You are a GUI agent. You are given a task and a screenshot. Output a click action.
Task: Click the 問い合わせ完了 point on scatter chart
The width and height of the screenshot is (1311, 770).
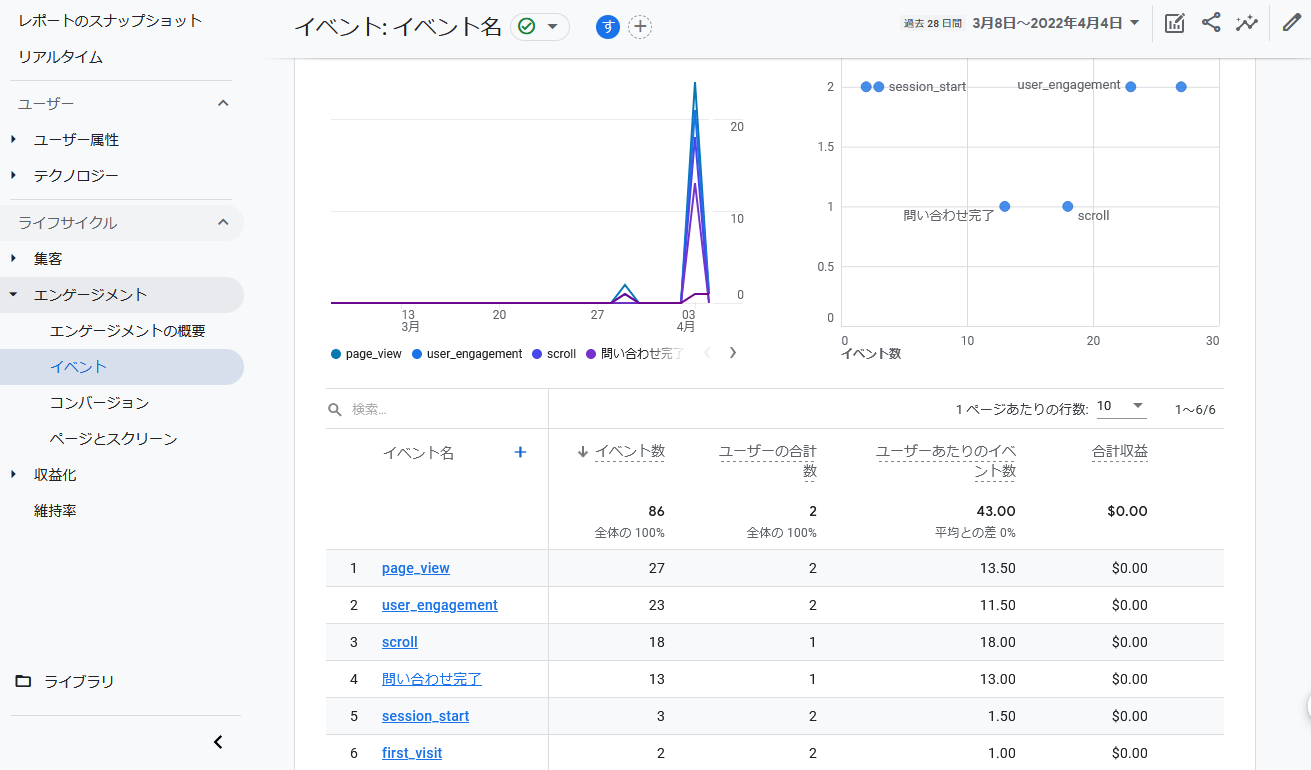(x=1005, y=207)
